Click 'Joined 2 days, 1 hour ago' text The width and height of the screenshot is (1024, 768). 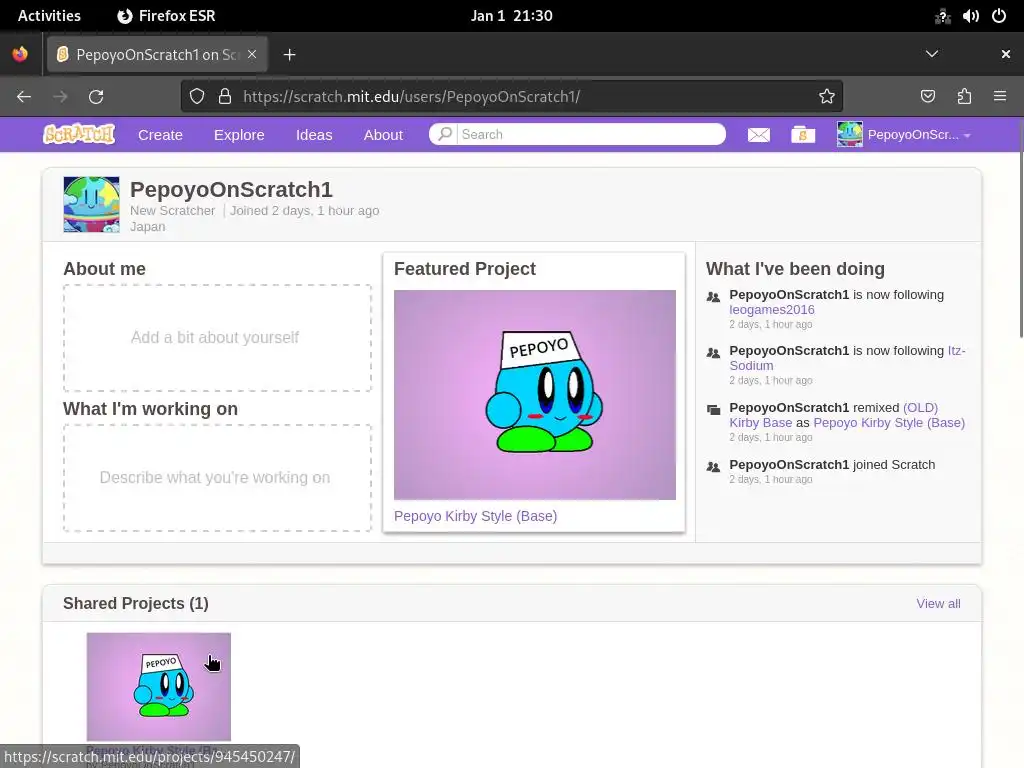[304, 210]
